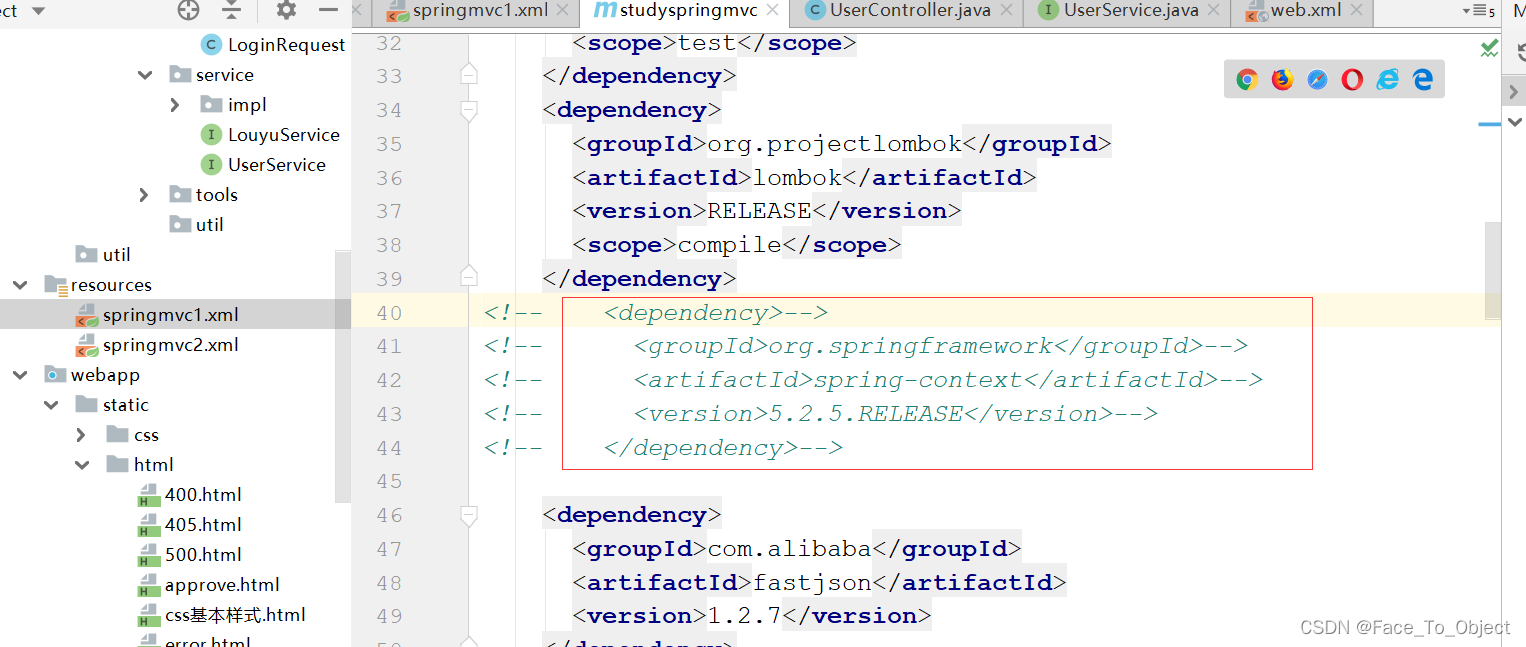Image resolution: width=1526 pixels, height=647 pixels.
Task: Open the Project view settings gear
Action: click(285, 9)
